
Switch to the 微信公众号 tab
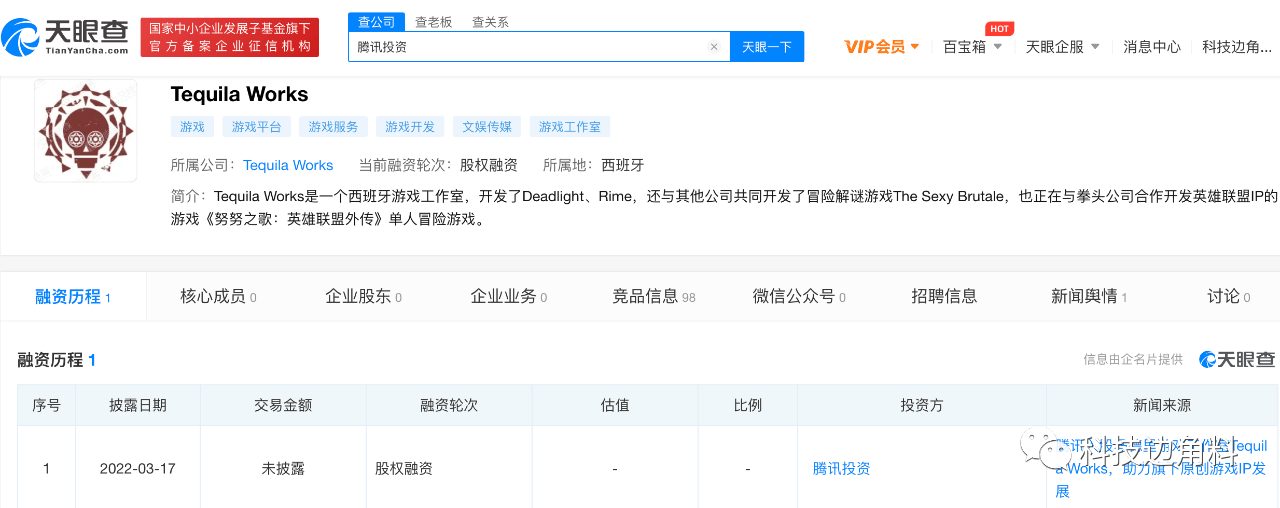click(799, 296)
